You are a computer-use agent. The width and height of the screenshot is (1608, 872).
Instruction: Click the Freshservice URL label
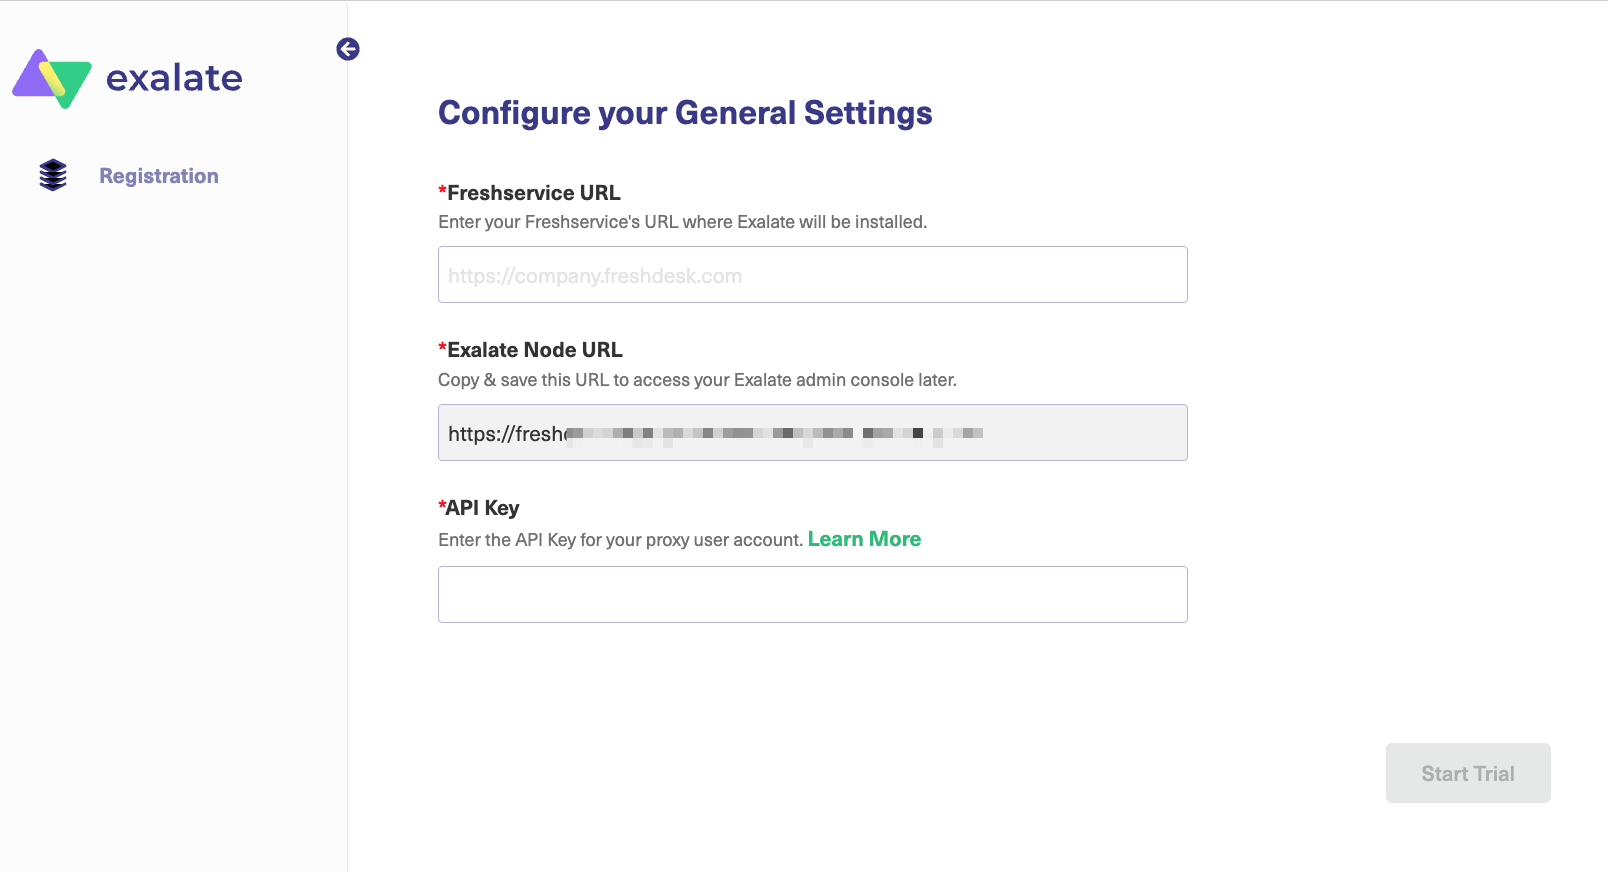(533, 193)
